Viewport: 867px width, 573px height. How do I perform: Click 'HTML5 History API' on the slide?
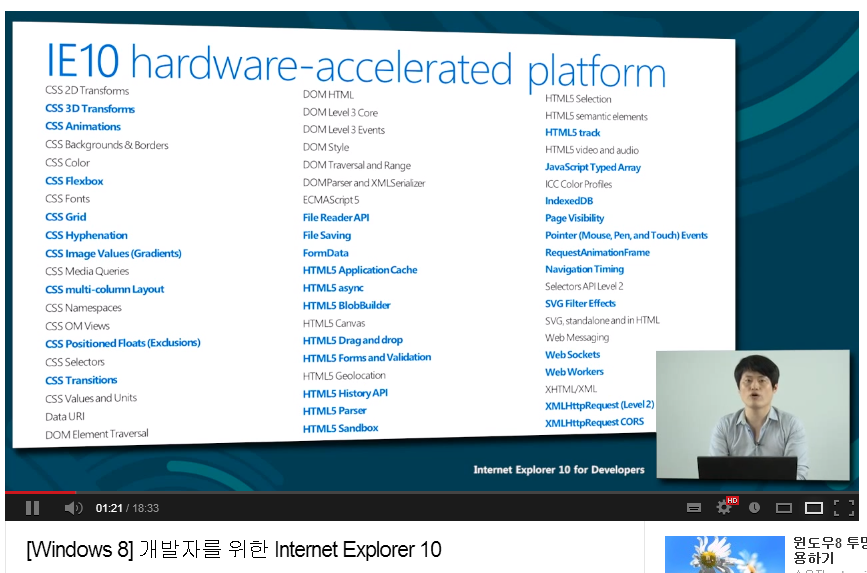pos(345,393)
